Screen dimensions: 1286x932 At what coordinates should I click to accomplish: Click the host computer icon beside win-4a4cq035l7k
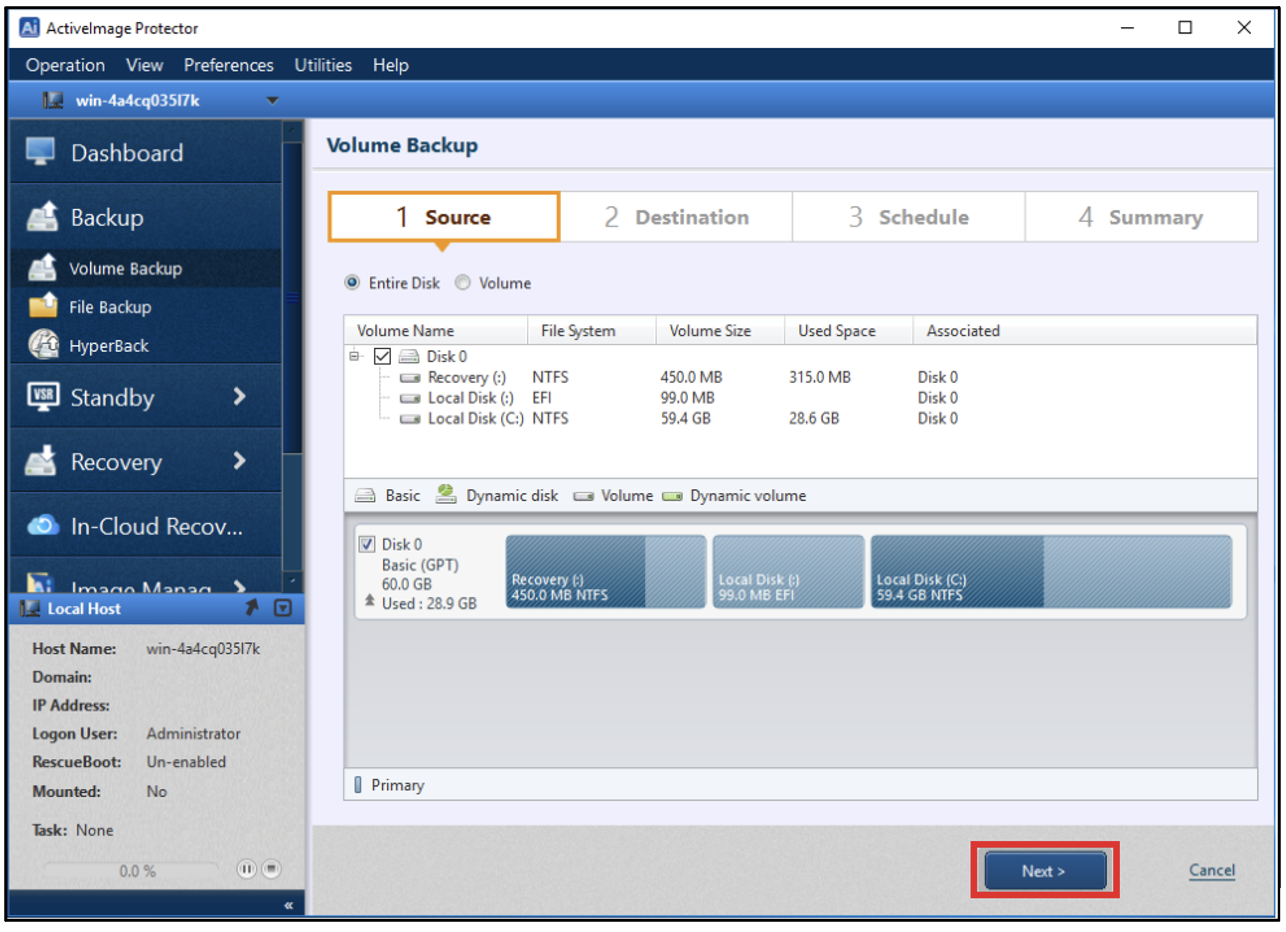coord(53,100)
